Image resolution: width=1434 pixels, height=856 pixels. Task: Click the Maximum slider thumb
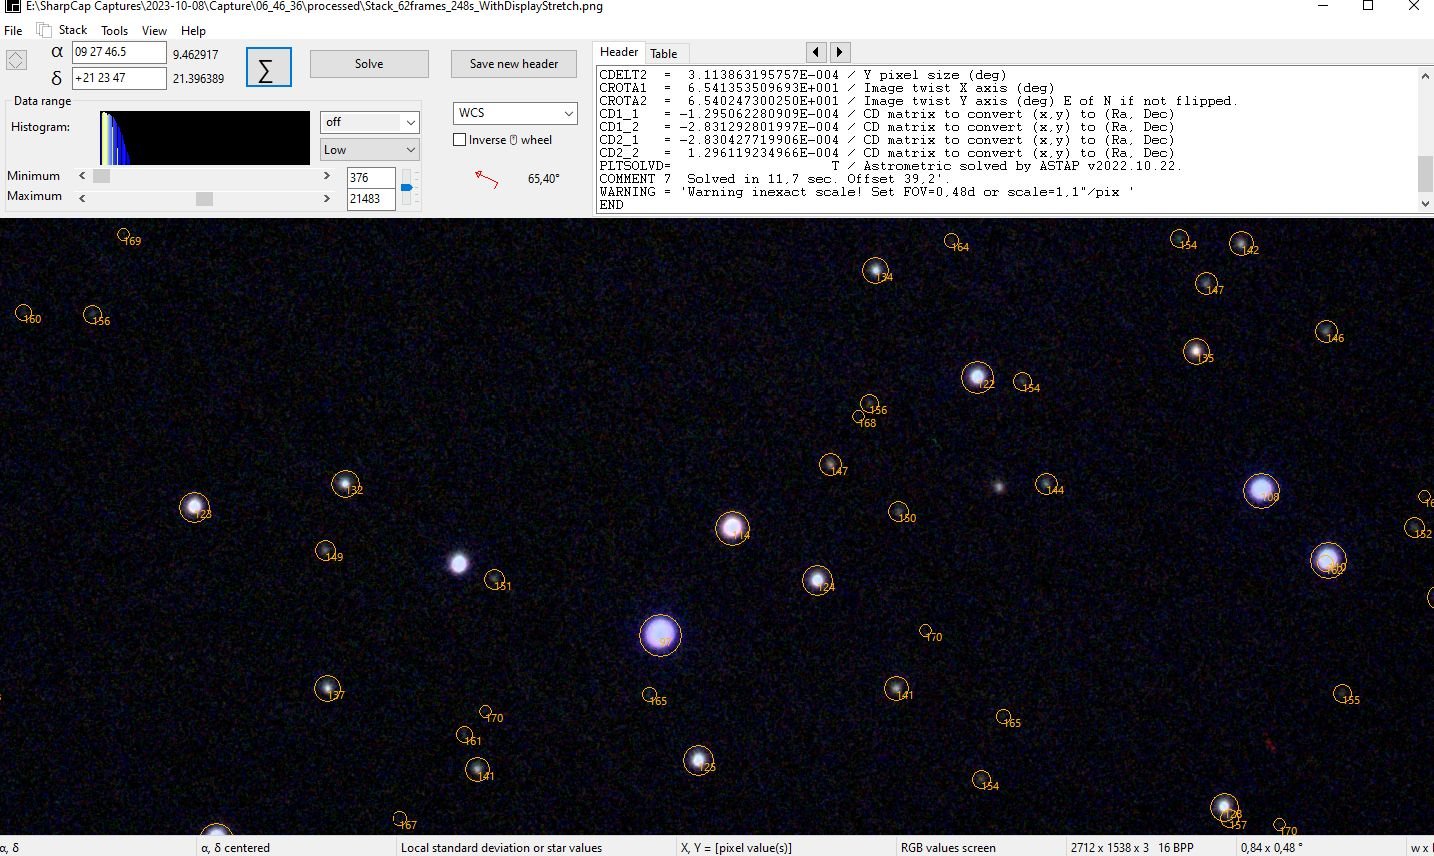[x=204, y=198]
